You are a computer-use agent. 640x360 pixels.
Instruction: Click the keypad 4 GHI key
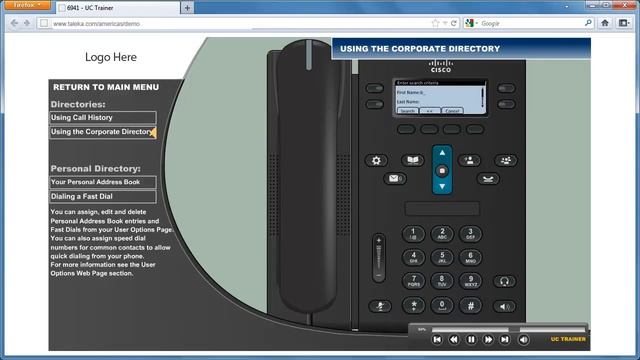click(413, 258)
